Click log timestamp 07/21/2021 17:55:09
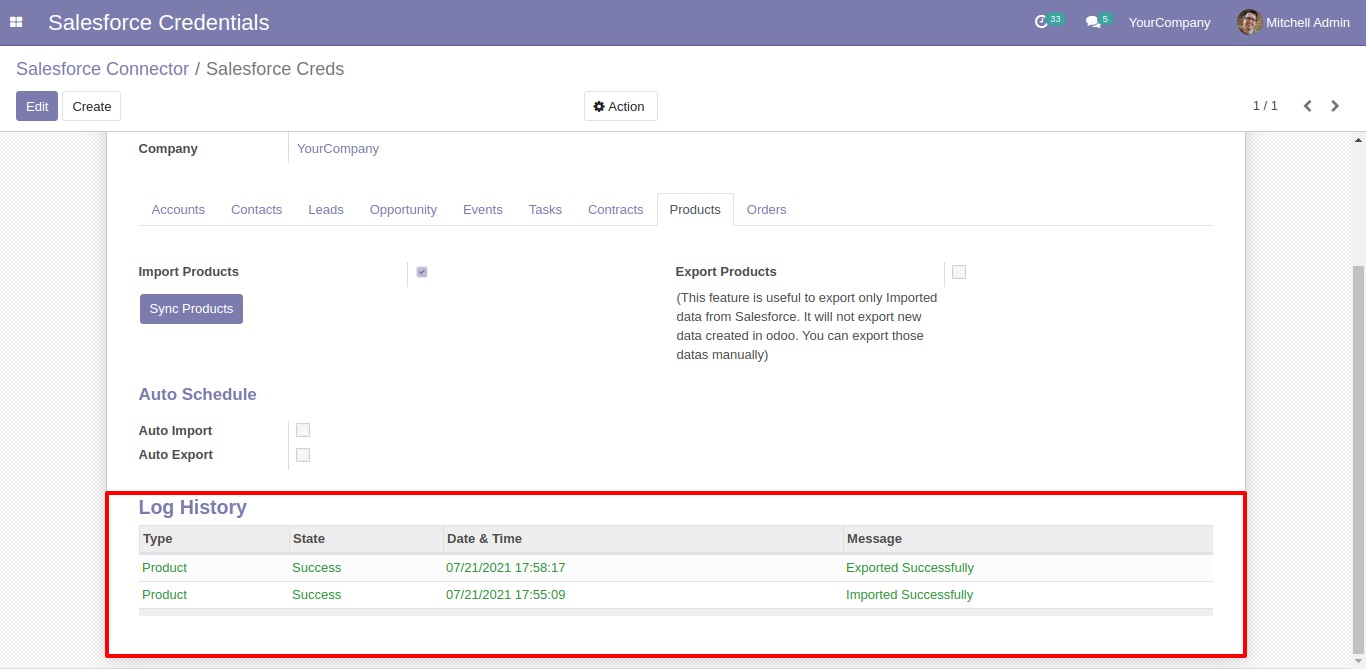The height and width of the screenshot is (669, 1366). click(x=506, y=595)
